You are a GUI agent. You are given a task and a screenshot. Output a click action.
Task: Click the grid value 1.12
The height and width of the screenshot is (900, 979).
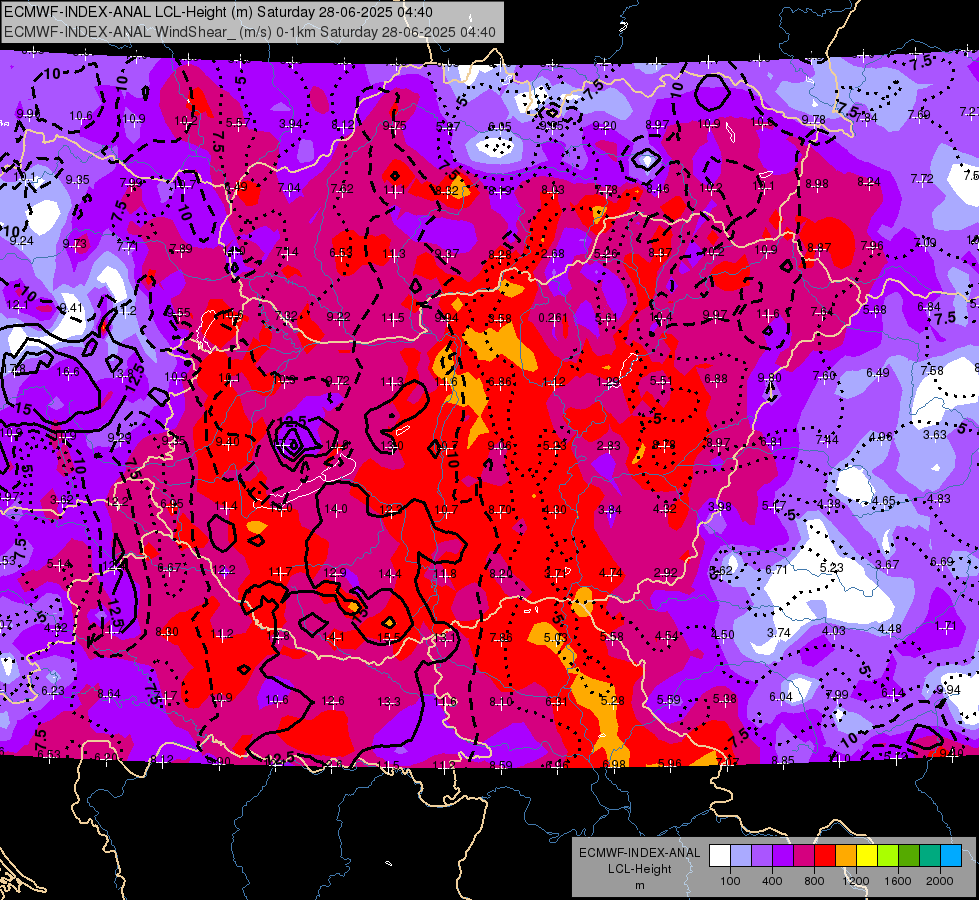554,382
